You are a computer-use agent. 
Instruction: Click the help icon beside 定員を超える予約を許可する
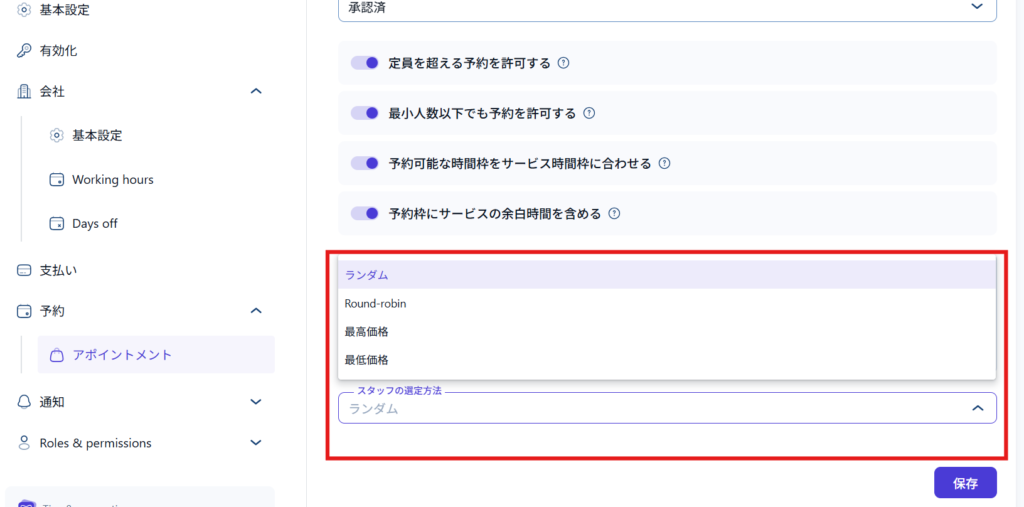[563, 63]
